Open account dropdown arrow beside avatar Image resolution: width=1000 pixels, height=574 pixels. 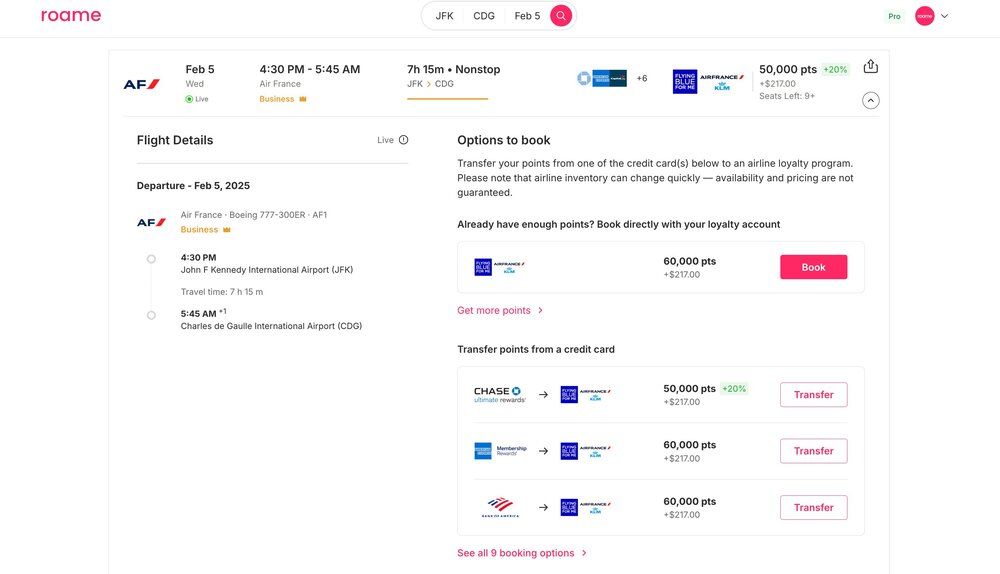point(945,16)
